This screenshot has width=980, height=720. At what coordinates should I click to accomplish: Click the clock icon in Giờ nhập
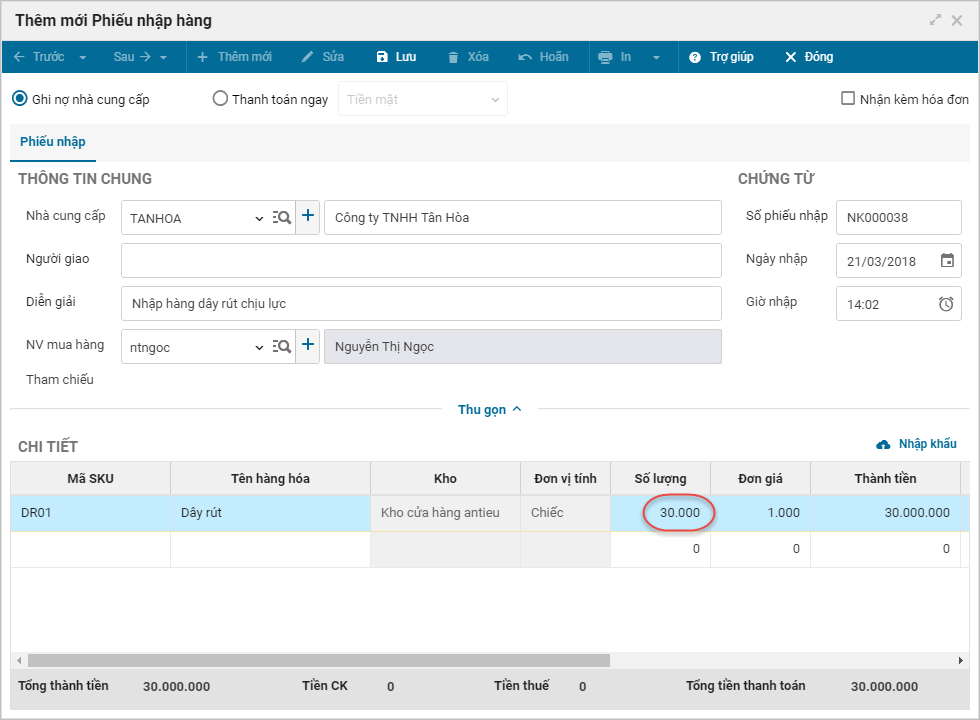point(946,304)
